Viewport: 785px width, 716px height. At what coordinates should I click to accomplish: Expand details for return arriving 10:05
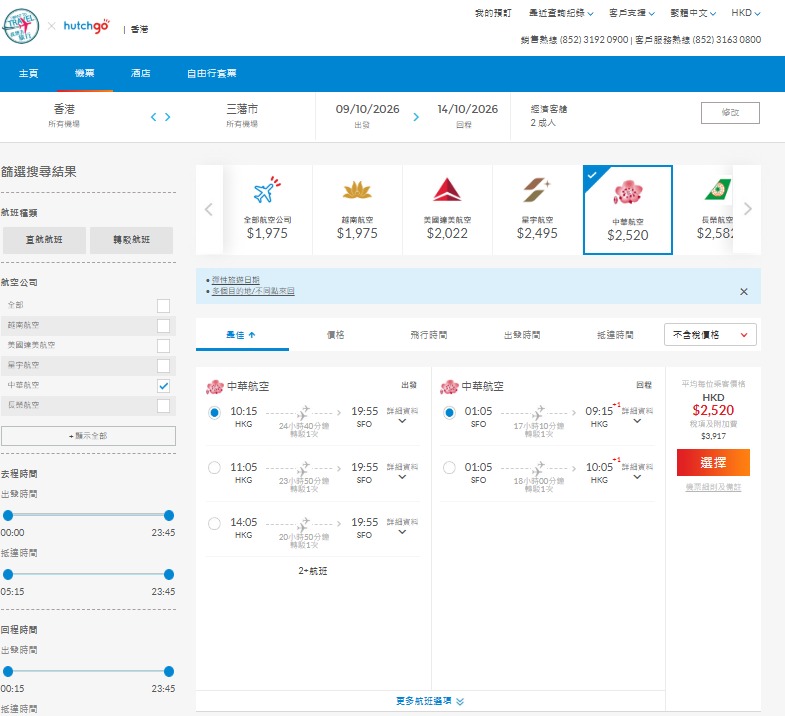(637, 472)
